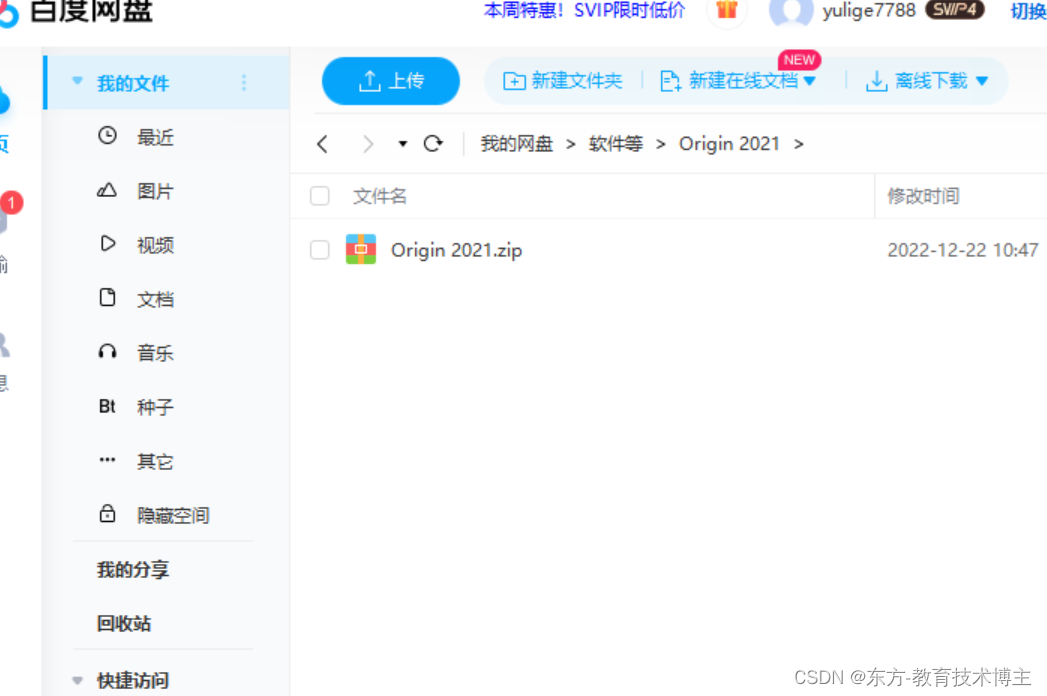Click the document icon beside 文档
Screen dimensions: 1047x696
coord(107,297)
